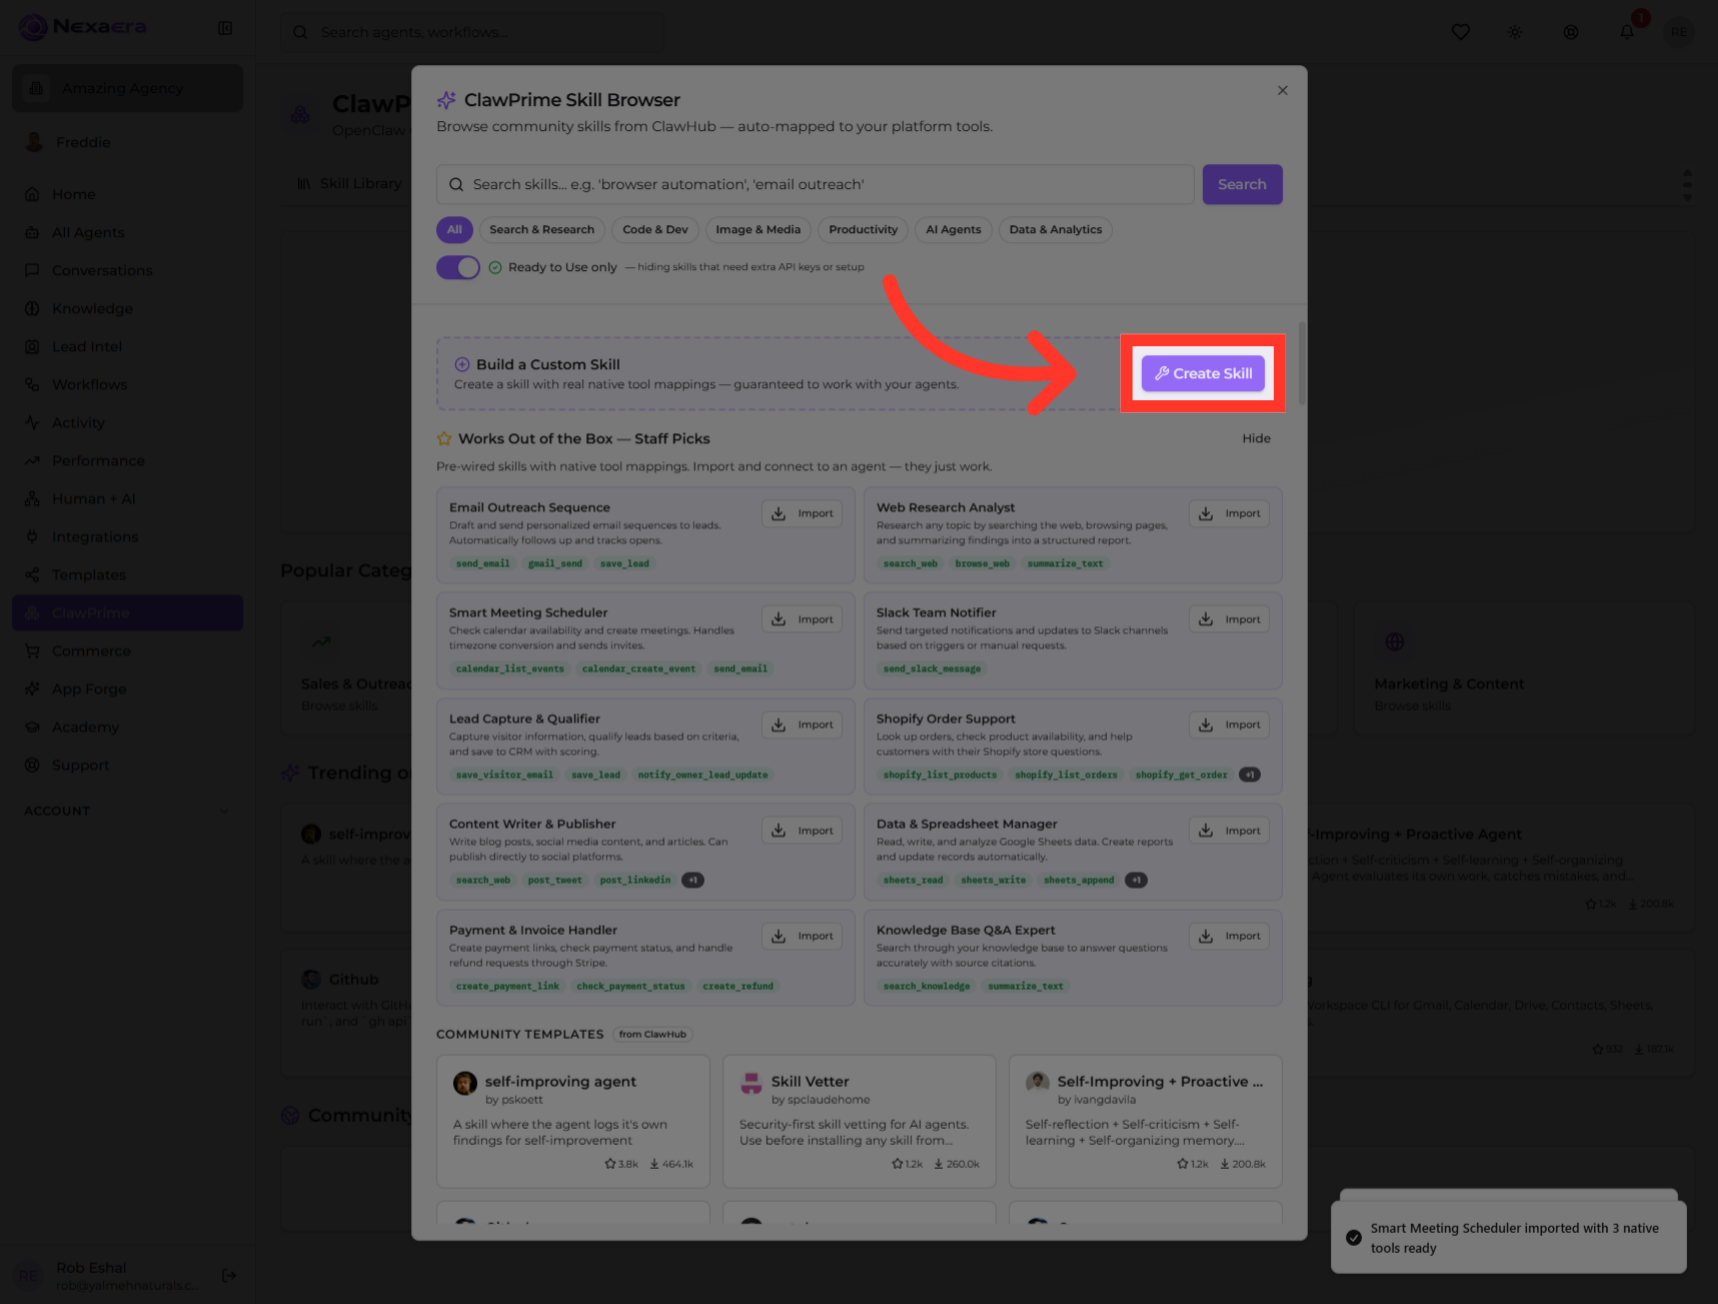
Task: Click the Create Skill button
Action: (1203, 373)
